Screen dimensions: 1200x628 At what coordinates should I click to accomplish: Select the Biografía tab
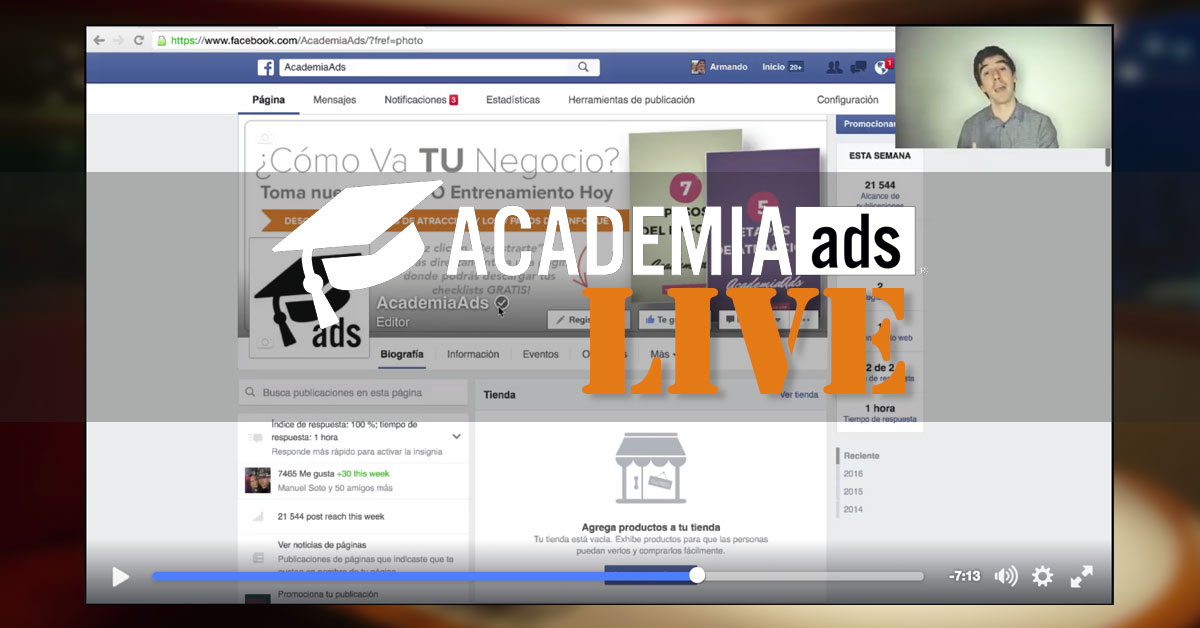click(402, 354)
